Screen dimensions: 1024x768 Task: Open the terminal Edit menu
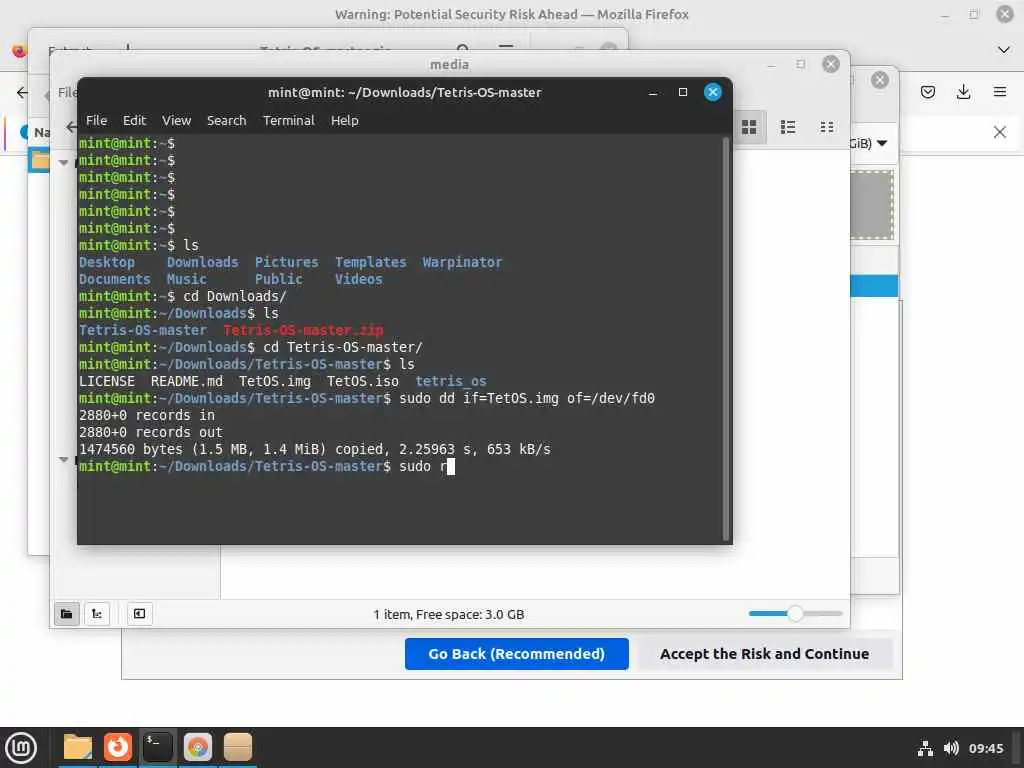[134, 120]
